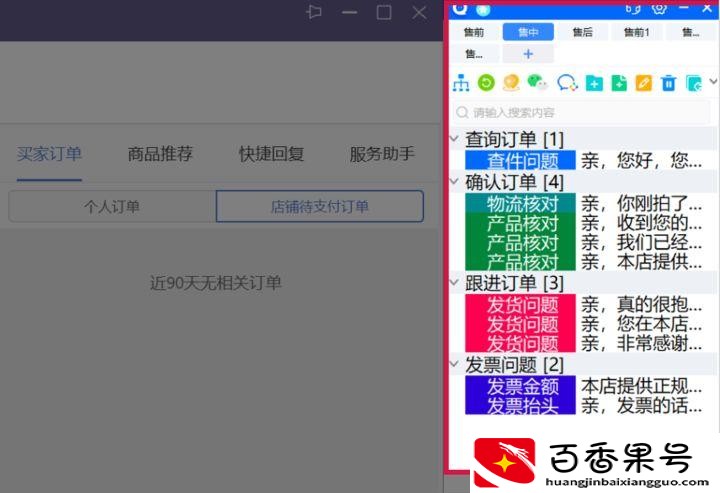
Task: Minimize the blue quick-reply panel
Action: [x=684, y=8]
